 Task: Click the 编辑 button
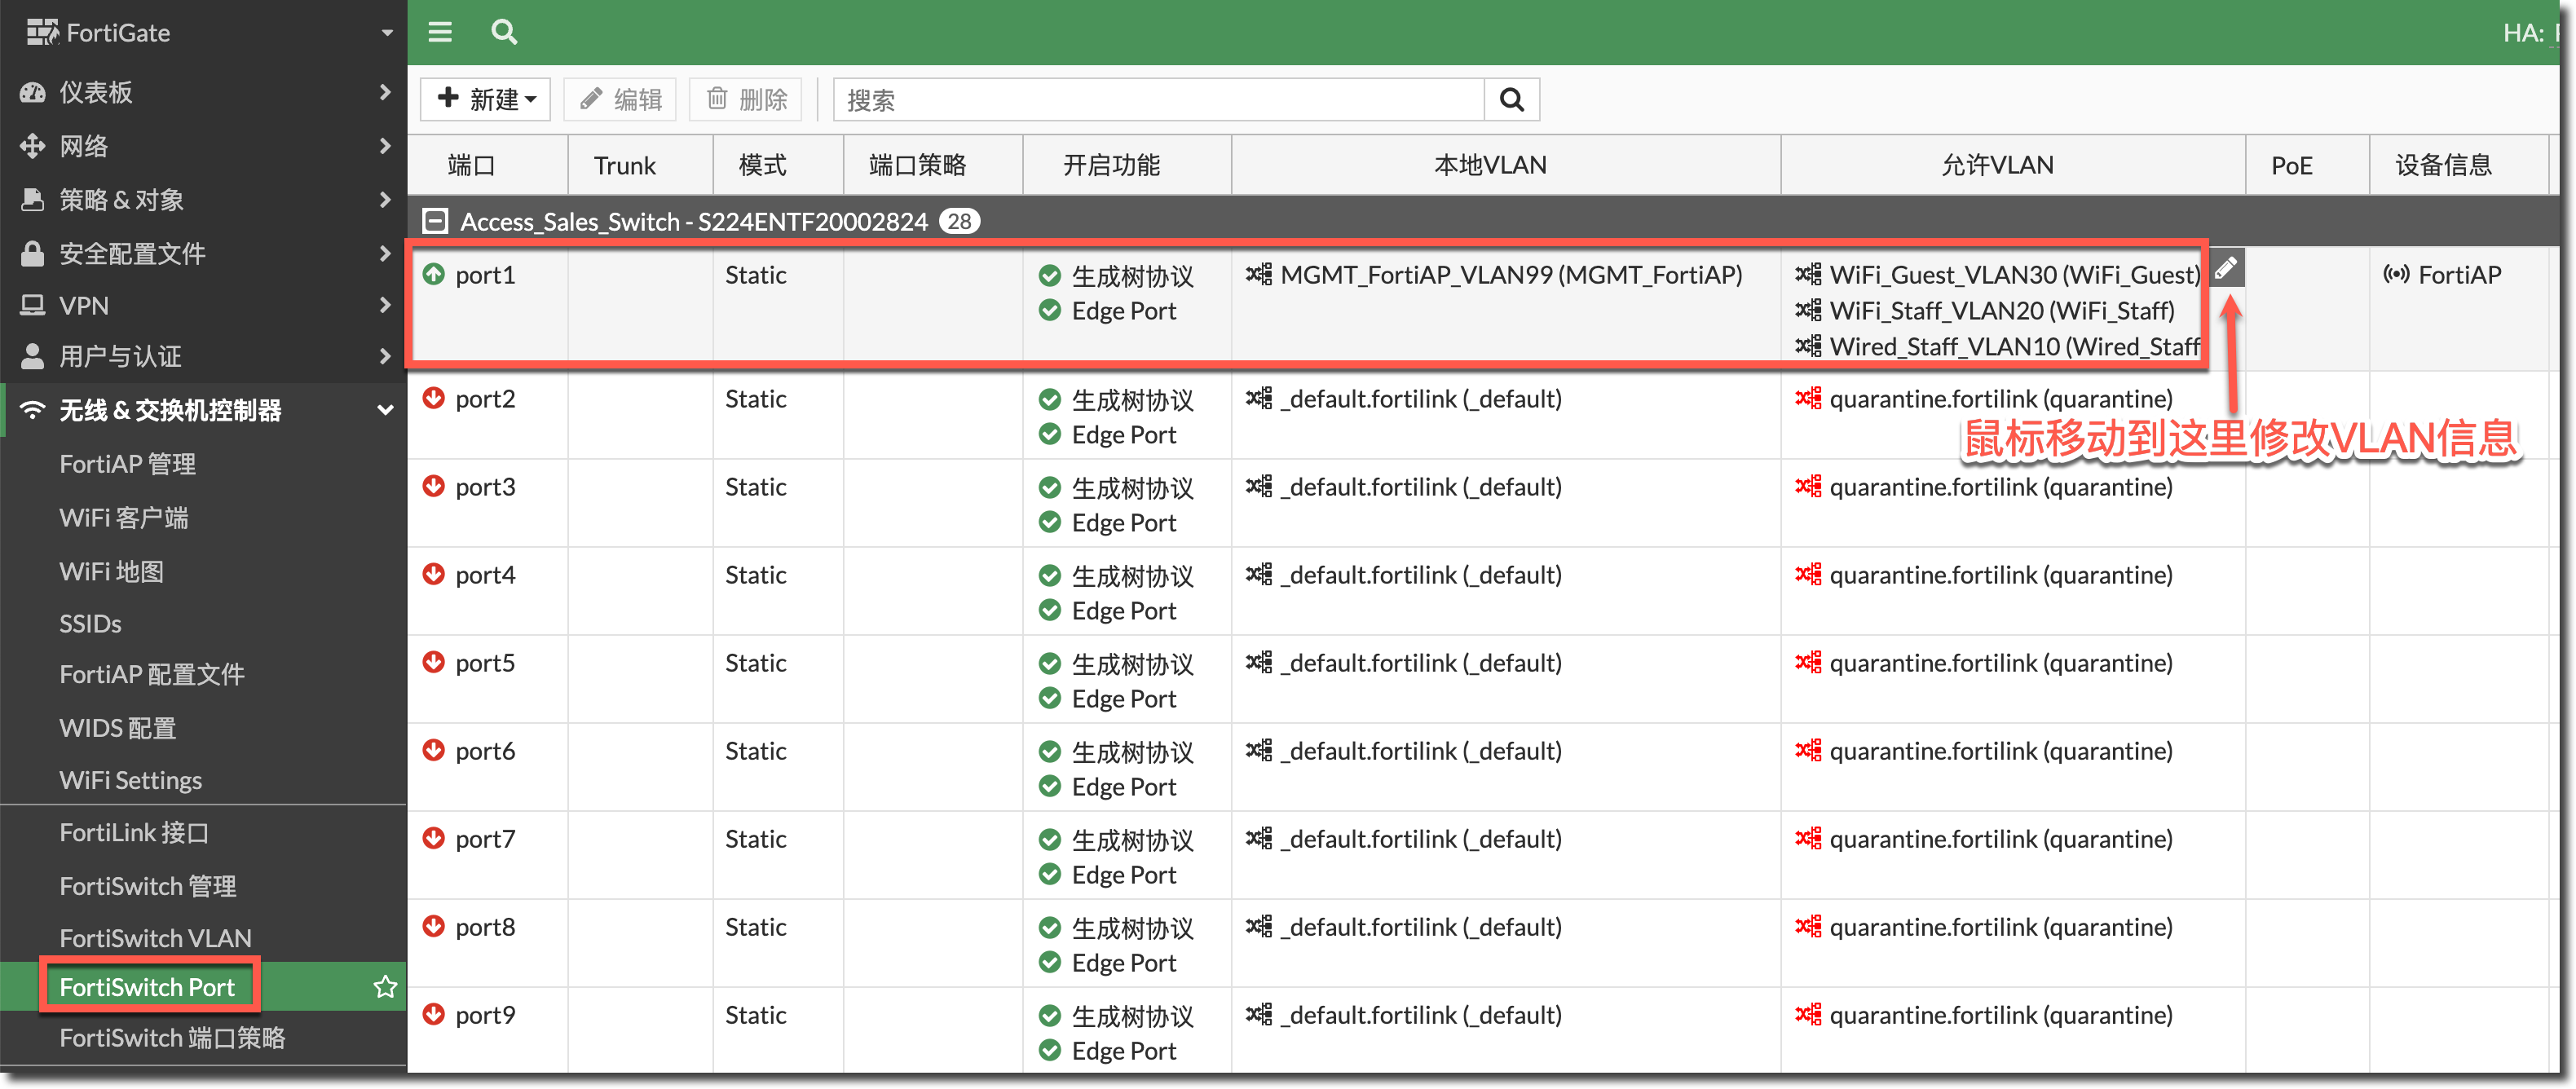[x=621, y=100]
